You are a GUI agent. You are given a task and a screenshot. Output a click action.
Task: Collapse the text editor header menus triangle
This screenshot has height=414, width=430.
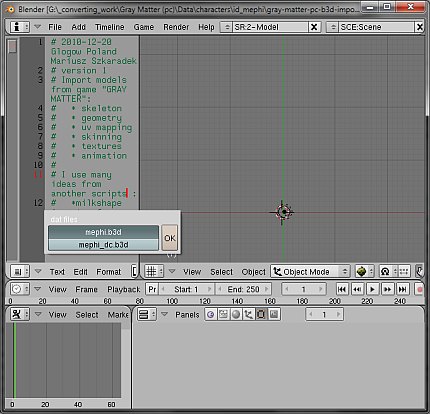click(38, 271)
